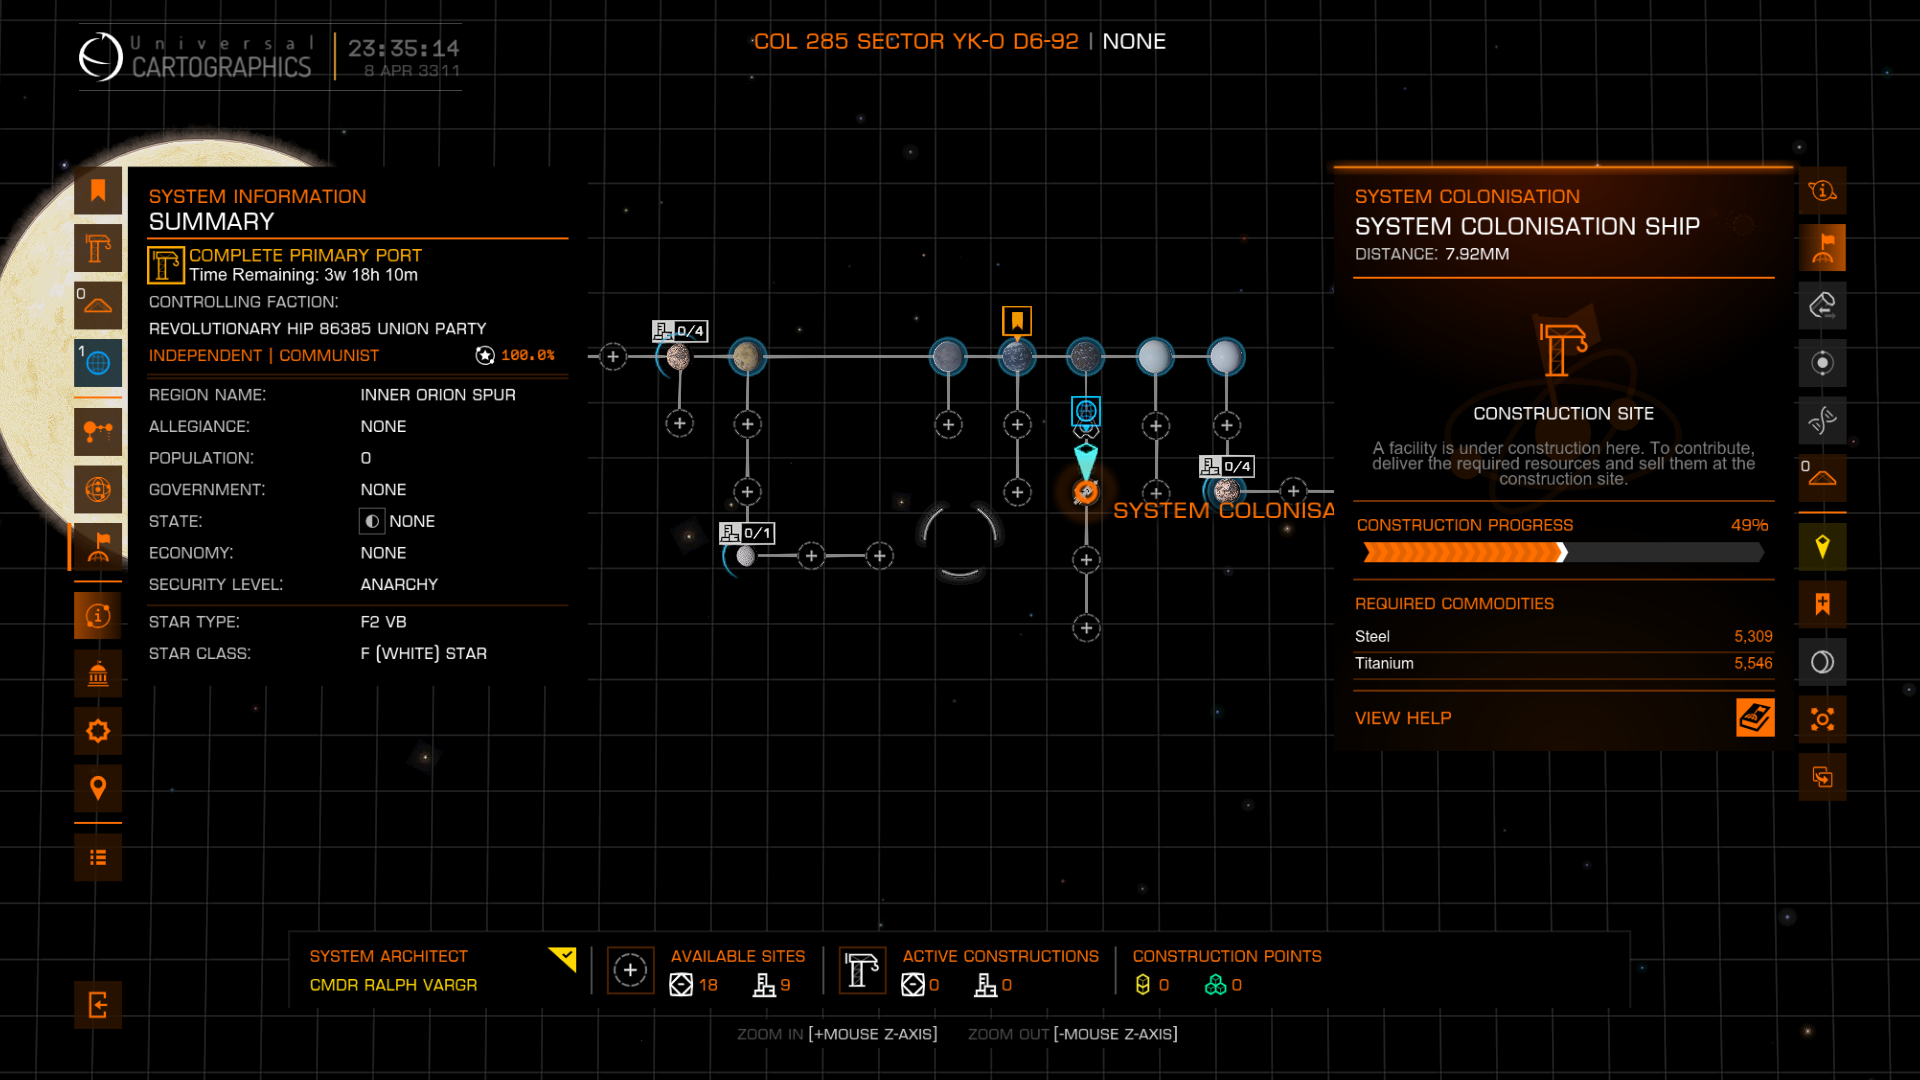Open the left sidebar installations tab with count 0
Viewport: 1920px width, 1080px height.
coord(98,306)
